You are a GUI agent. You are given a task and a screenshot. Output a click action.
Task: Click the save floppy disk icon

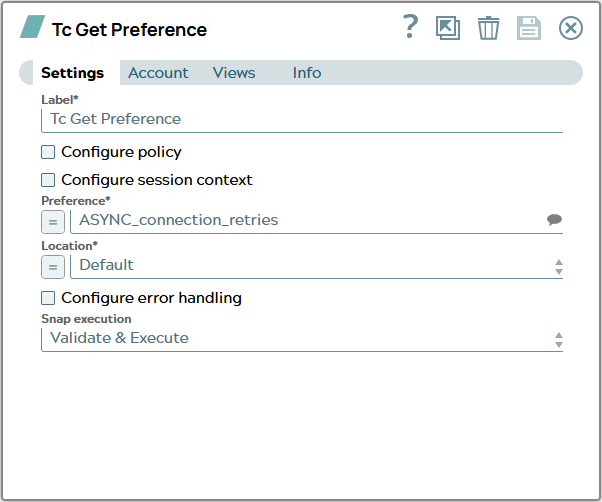point(529,28)
